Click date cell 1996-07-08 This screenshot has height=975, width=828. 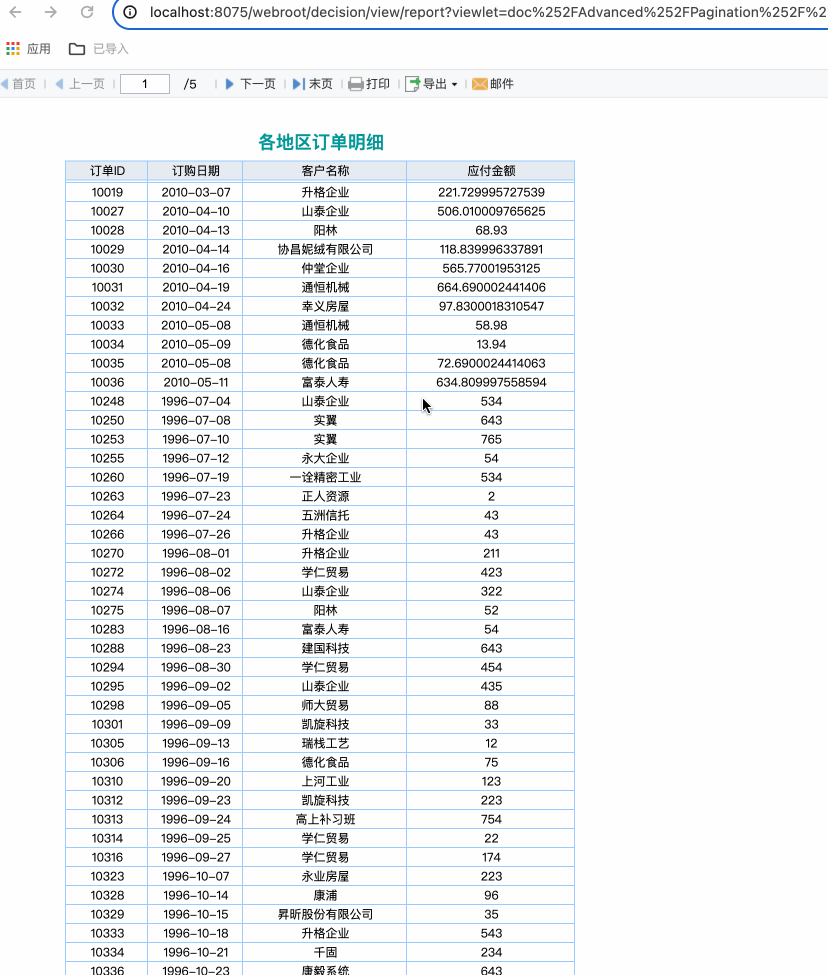pyautogui.click(x=195, y=420)
